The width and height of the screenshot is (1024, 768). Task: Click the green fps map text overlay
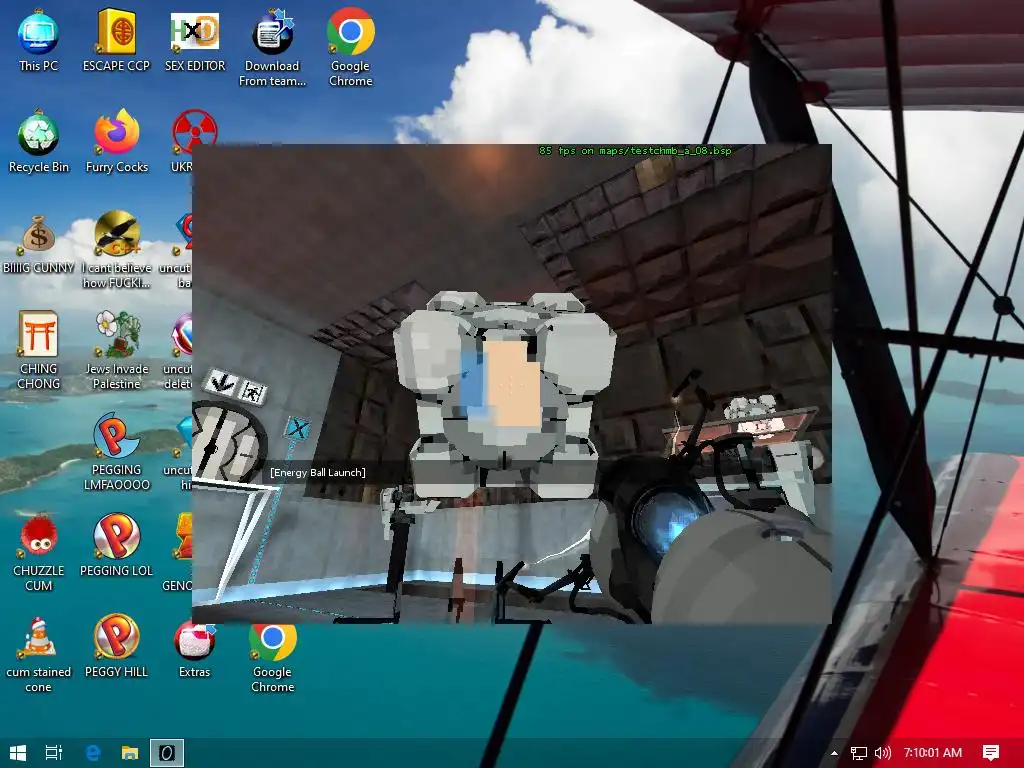click(x=635, y=151)
